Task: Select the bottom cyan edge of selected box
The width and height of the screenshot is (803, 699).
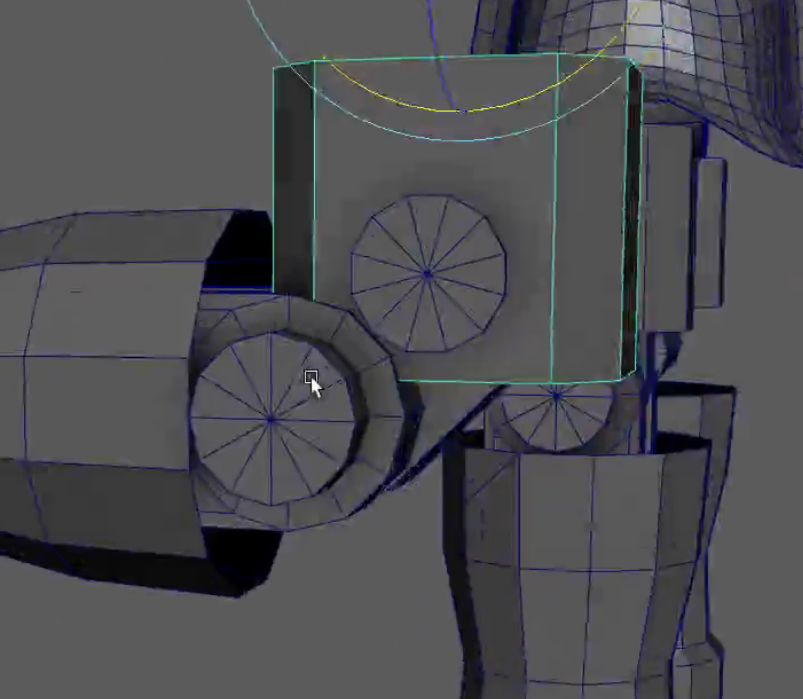Action: tap(470, 382)
